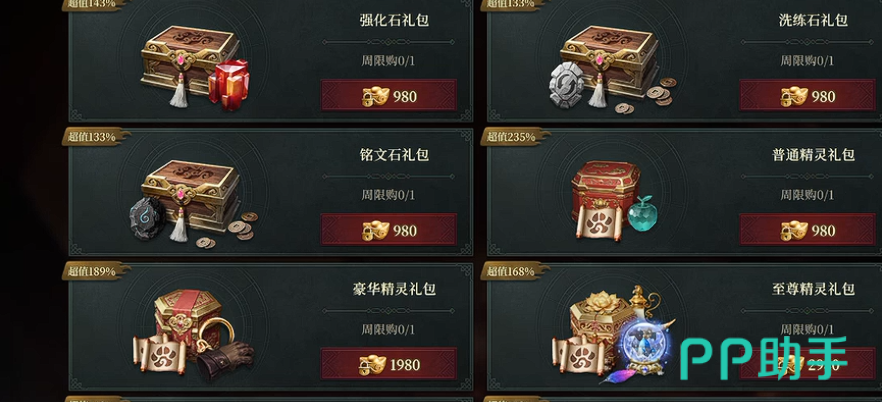Select the 普通精灵礼包 title text
The height and width of the screenshot is (402, 882).
(x=813, y=155)
